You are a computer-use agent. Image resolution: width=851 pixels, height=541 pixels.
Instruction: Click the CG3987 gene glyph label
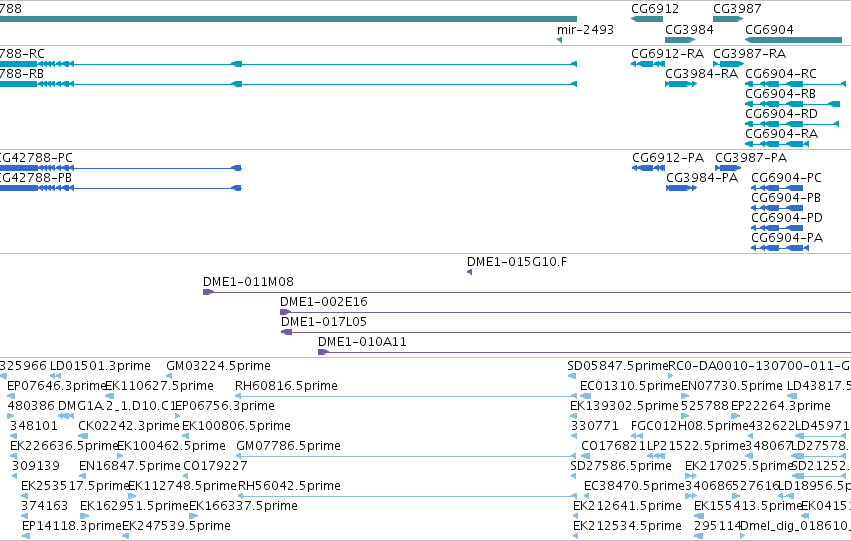[x=736, y=9]
